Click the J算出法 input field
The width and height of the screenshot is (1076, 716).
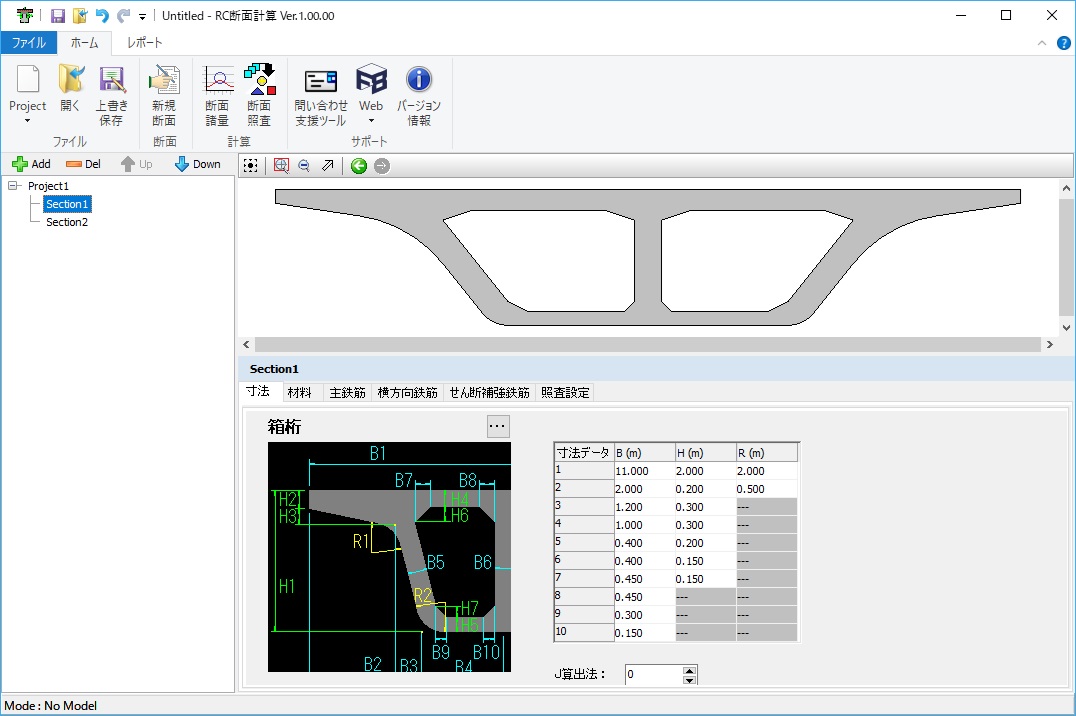(x=654, y=675)
